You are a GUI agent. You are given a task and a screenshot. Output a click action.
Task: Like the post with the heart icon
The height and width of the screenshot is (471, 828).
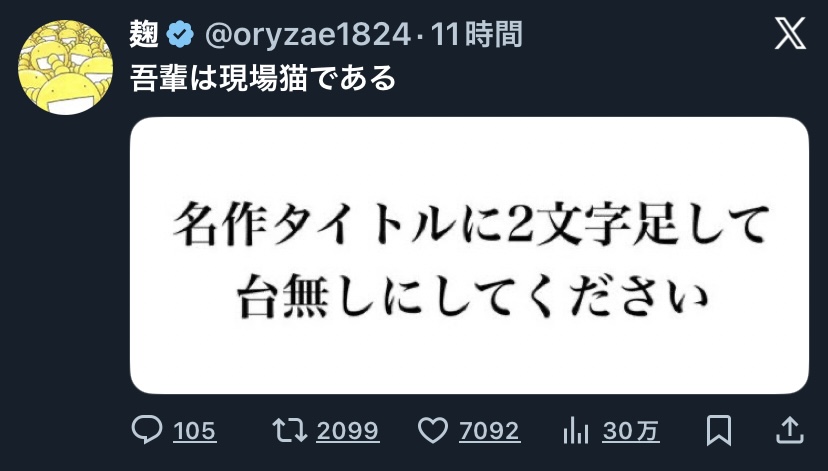(x=433, y=430)
